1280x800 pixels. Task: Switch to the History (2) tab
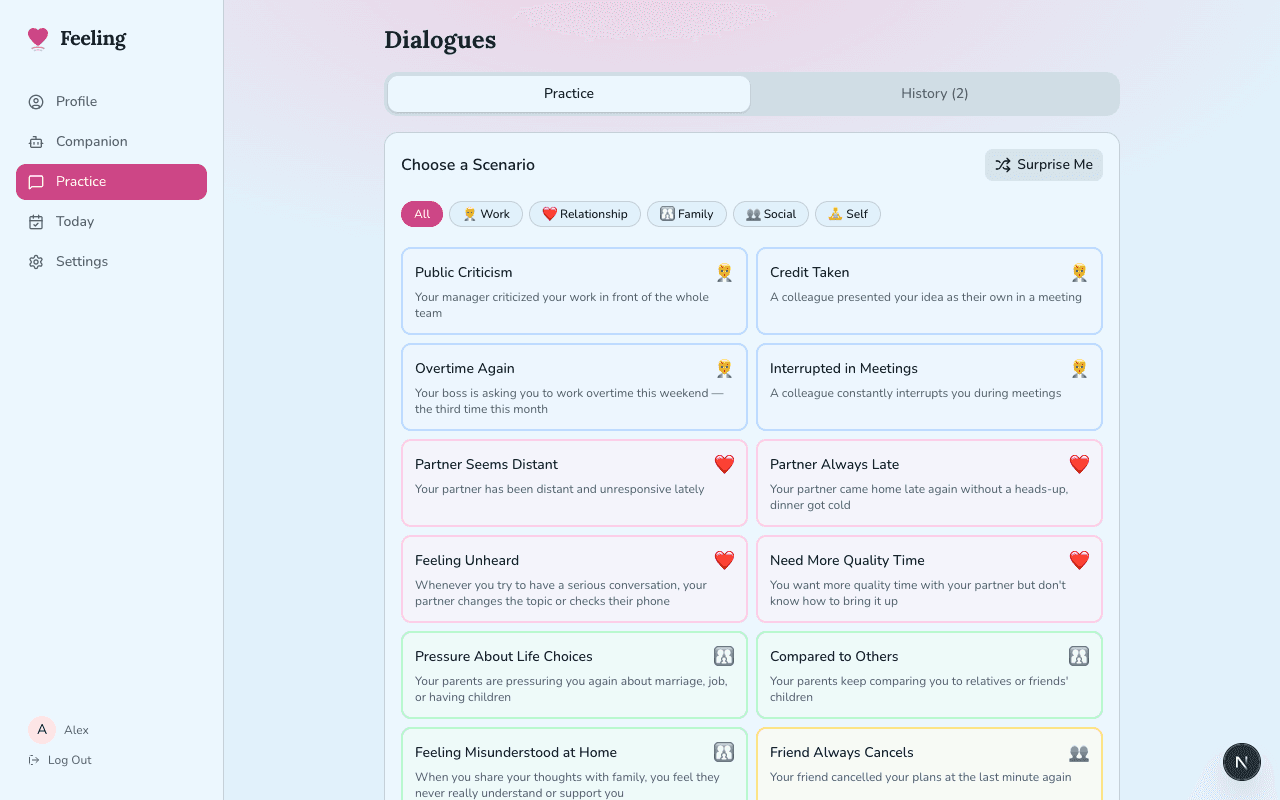[x=934, y=94]
